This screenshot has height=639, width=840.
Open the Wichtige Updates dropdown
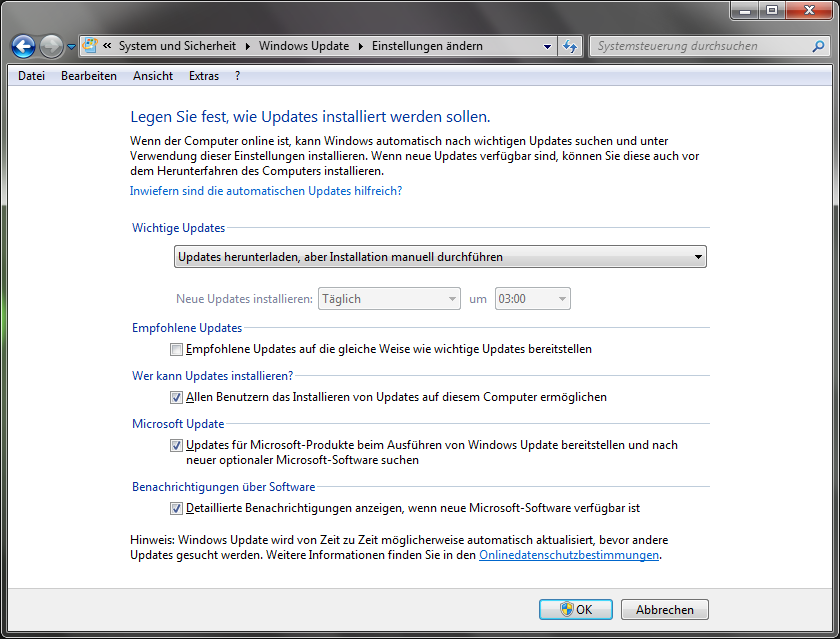click(x=440, y=257)
